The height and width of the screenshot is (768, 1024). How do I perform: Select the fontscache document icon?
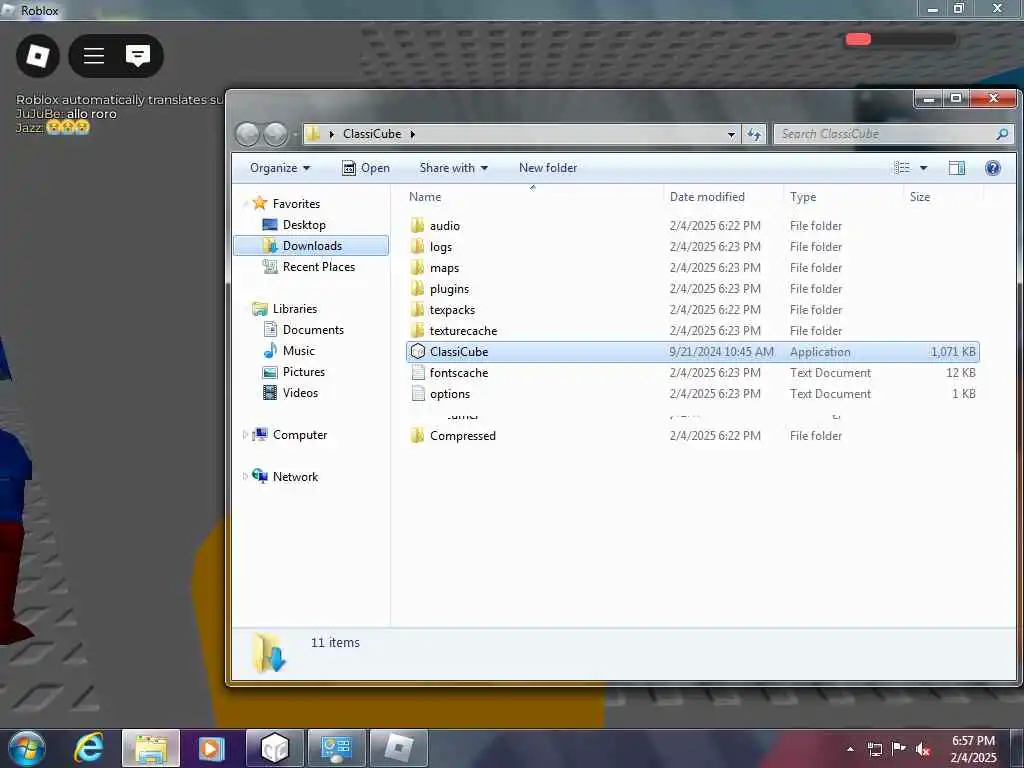418,373
